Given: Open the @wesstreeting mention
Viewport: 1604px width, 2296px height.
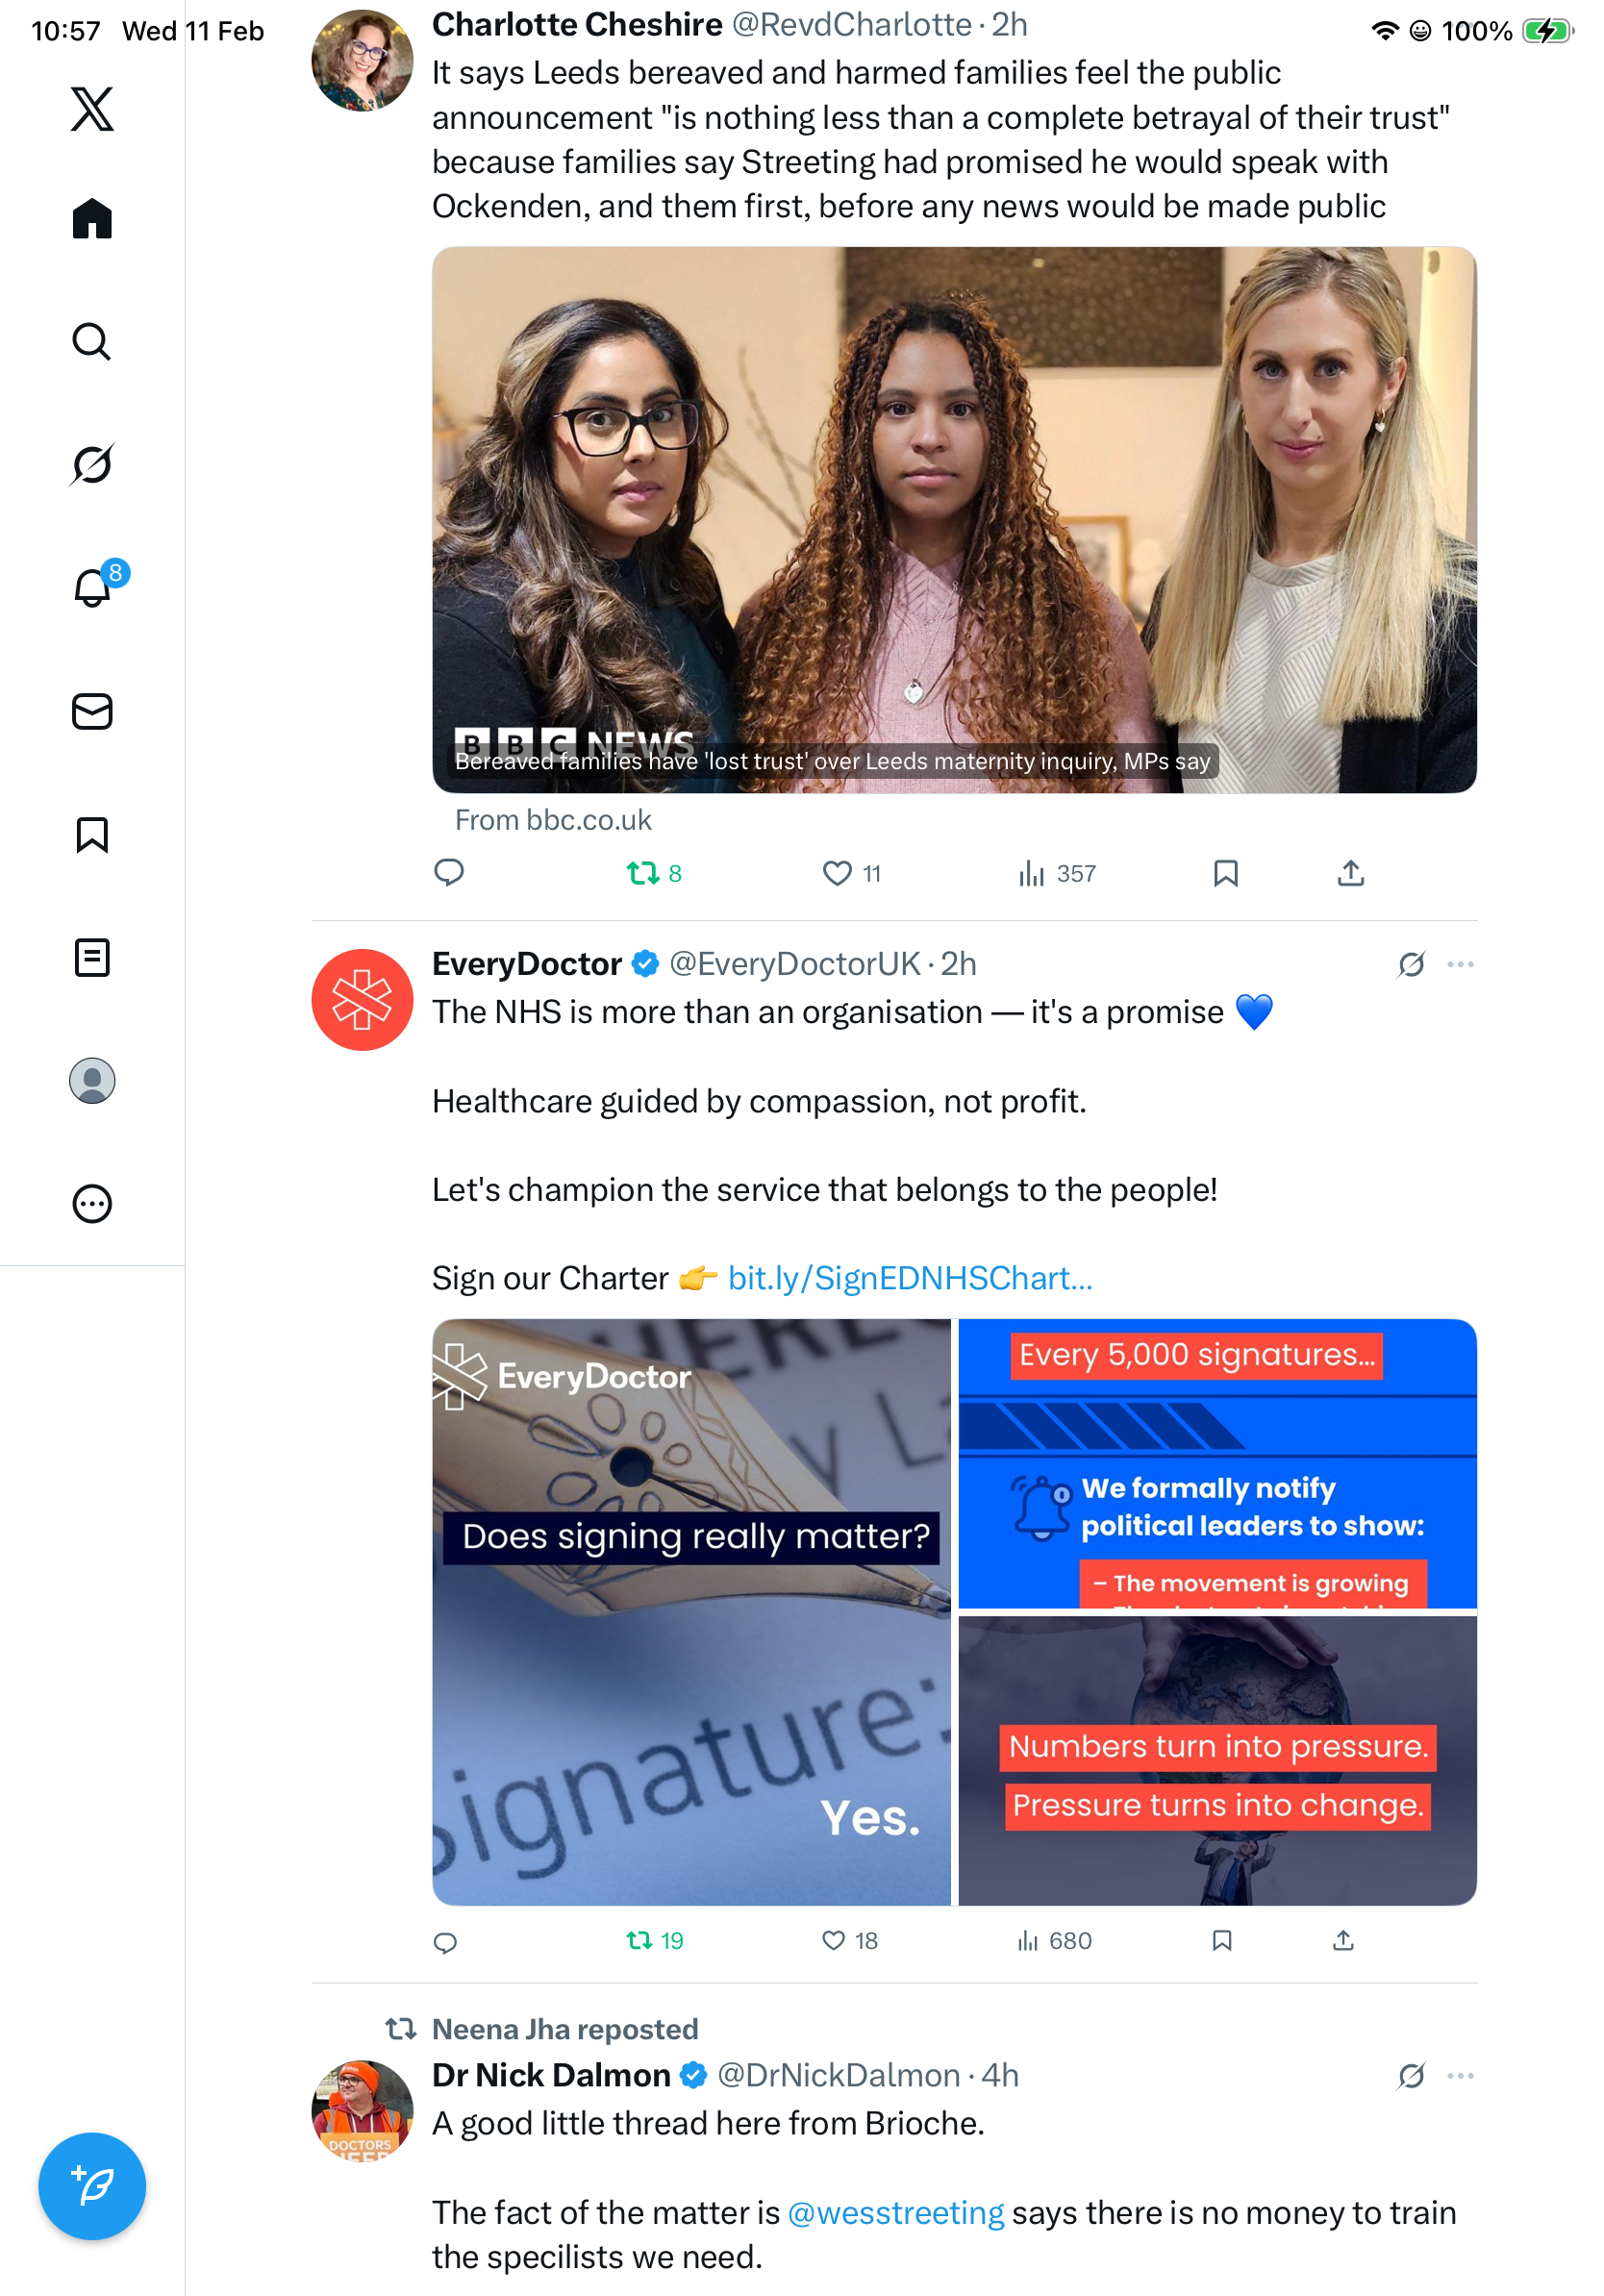Looking at the screenshot, I should point(896,2213).
